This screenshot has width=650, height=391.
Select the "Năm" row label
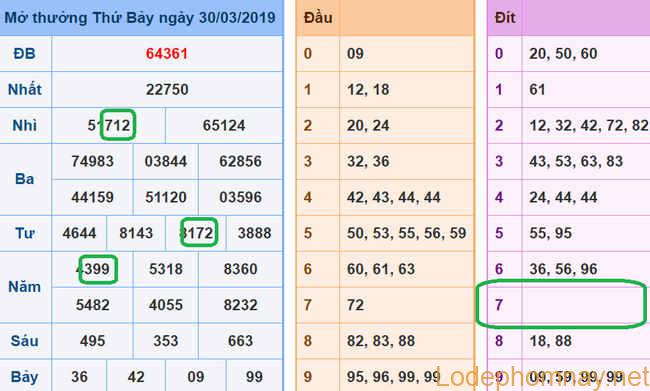tap(24, 287)
